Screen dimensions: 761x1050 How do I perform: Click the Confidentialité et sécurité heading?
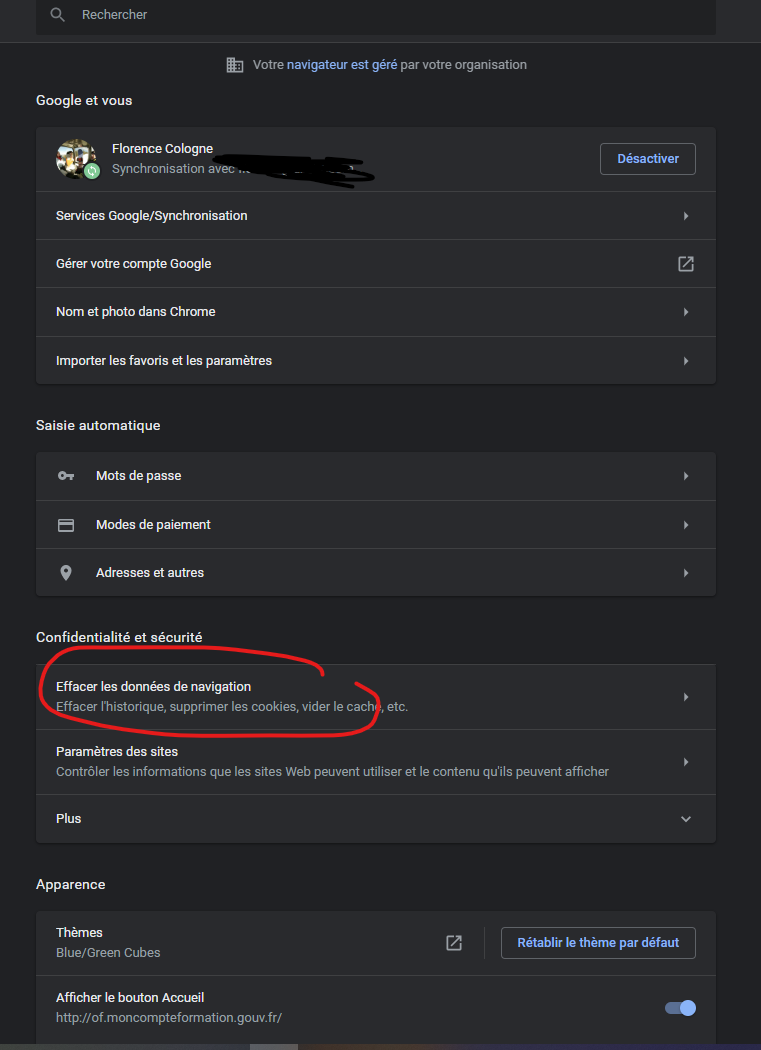tap(119, 637)
